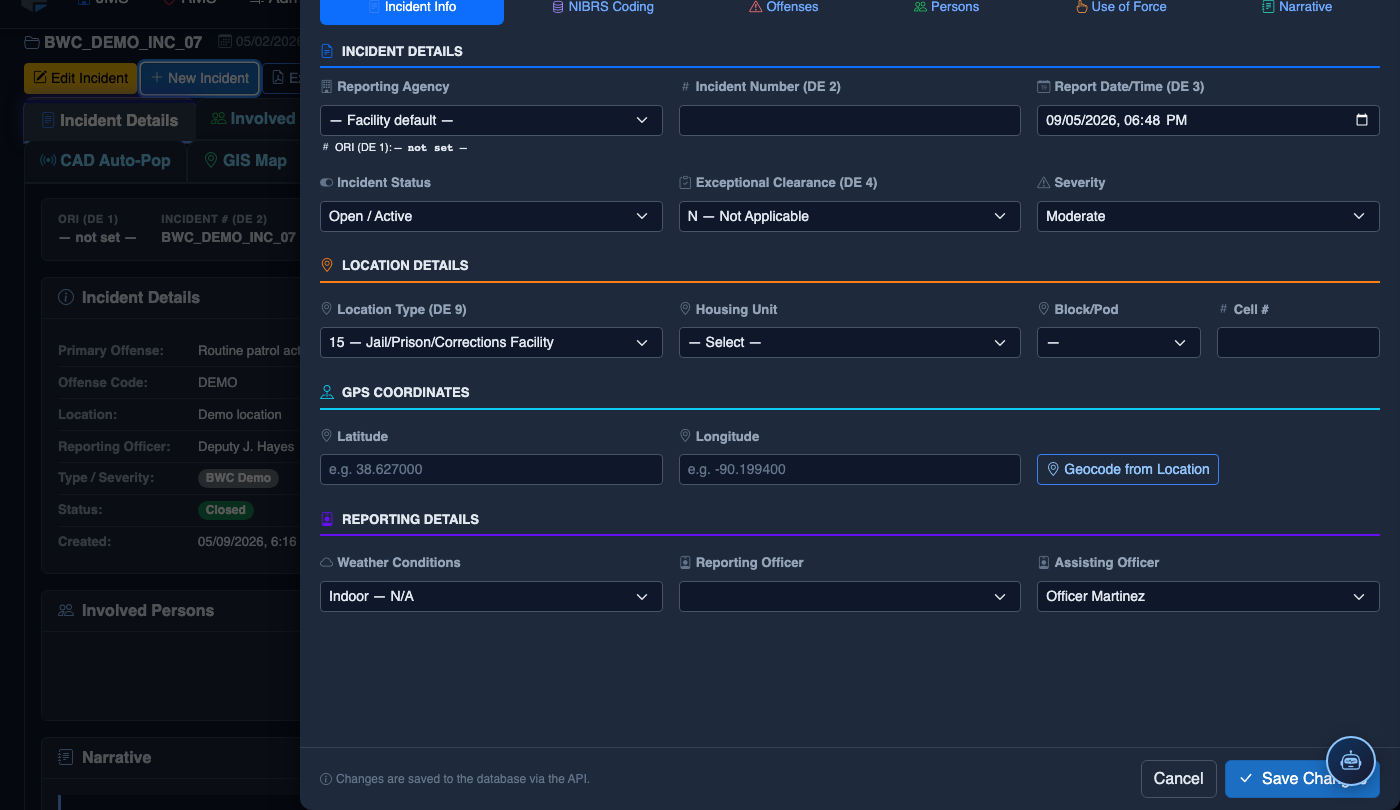Open the GIS Map tab

point(245,161)
